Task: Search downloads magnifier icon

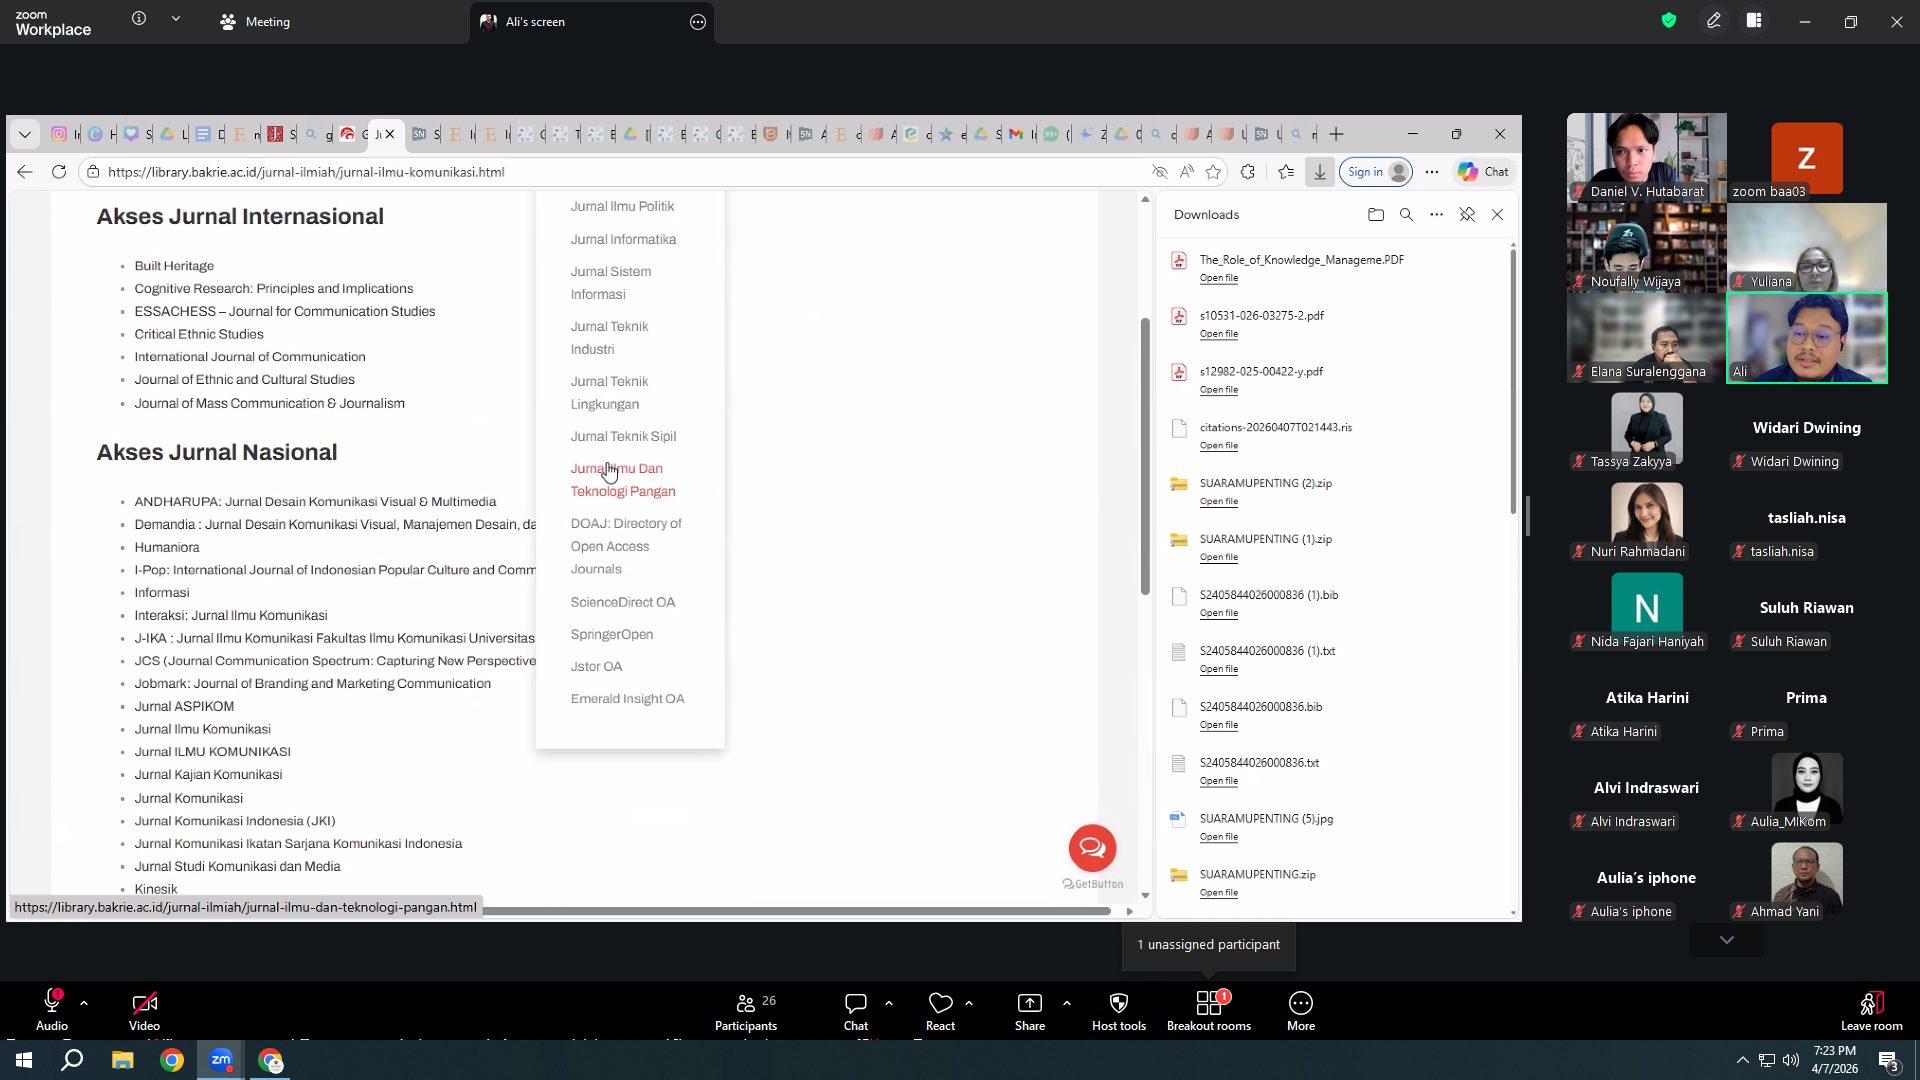Action: click(1406, 214)
